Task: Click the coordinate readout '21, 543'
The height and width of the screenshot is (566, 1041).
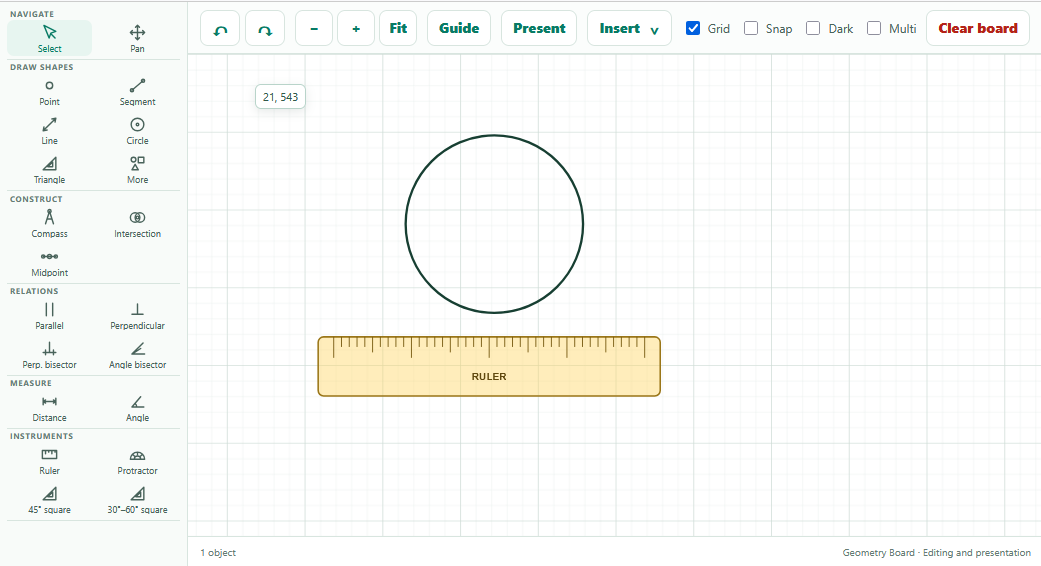Action: (x=280, y=97)
